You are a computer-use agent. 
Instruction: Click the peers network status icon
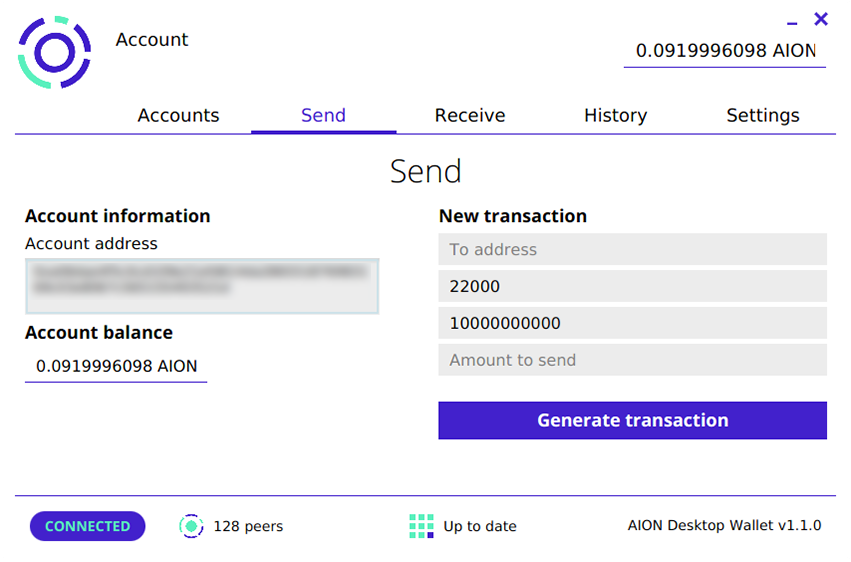(191, 526)
